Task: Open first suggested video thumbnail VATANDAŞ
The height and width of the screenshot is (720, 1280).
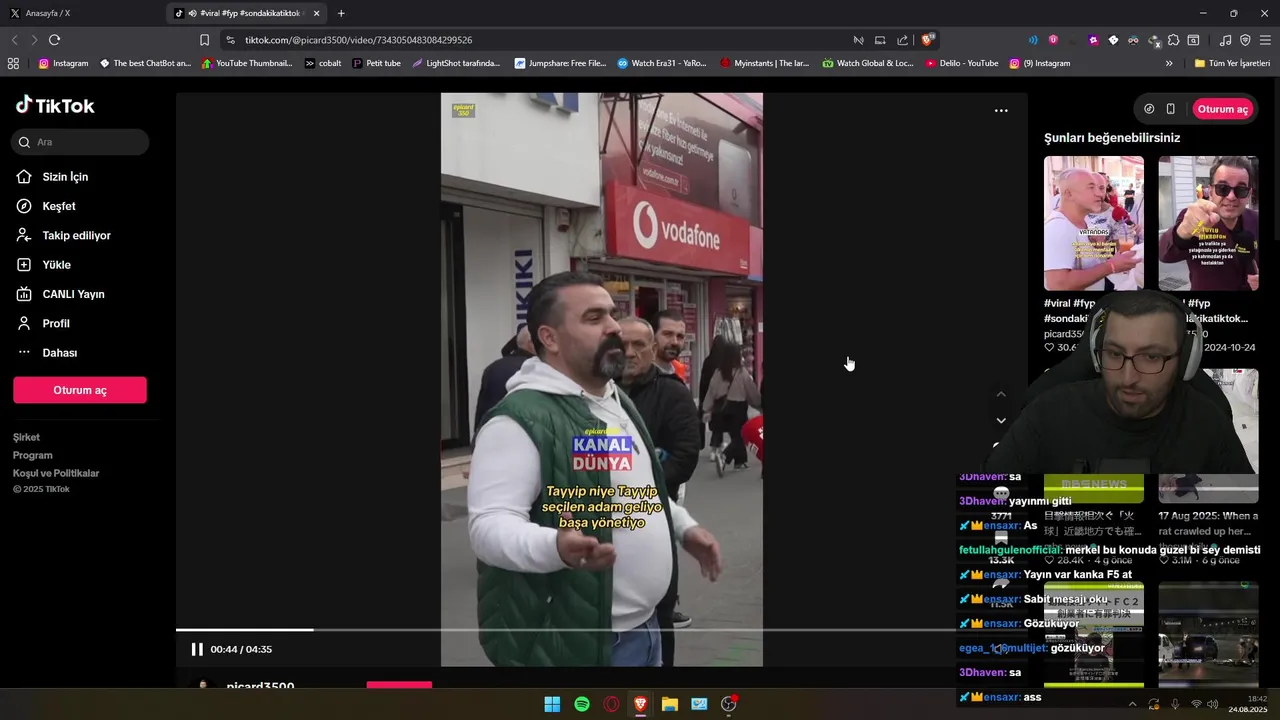Action: [x=1094, y=223]
